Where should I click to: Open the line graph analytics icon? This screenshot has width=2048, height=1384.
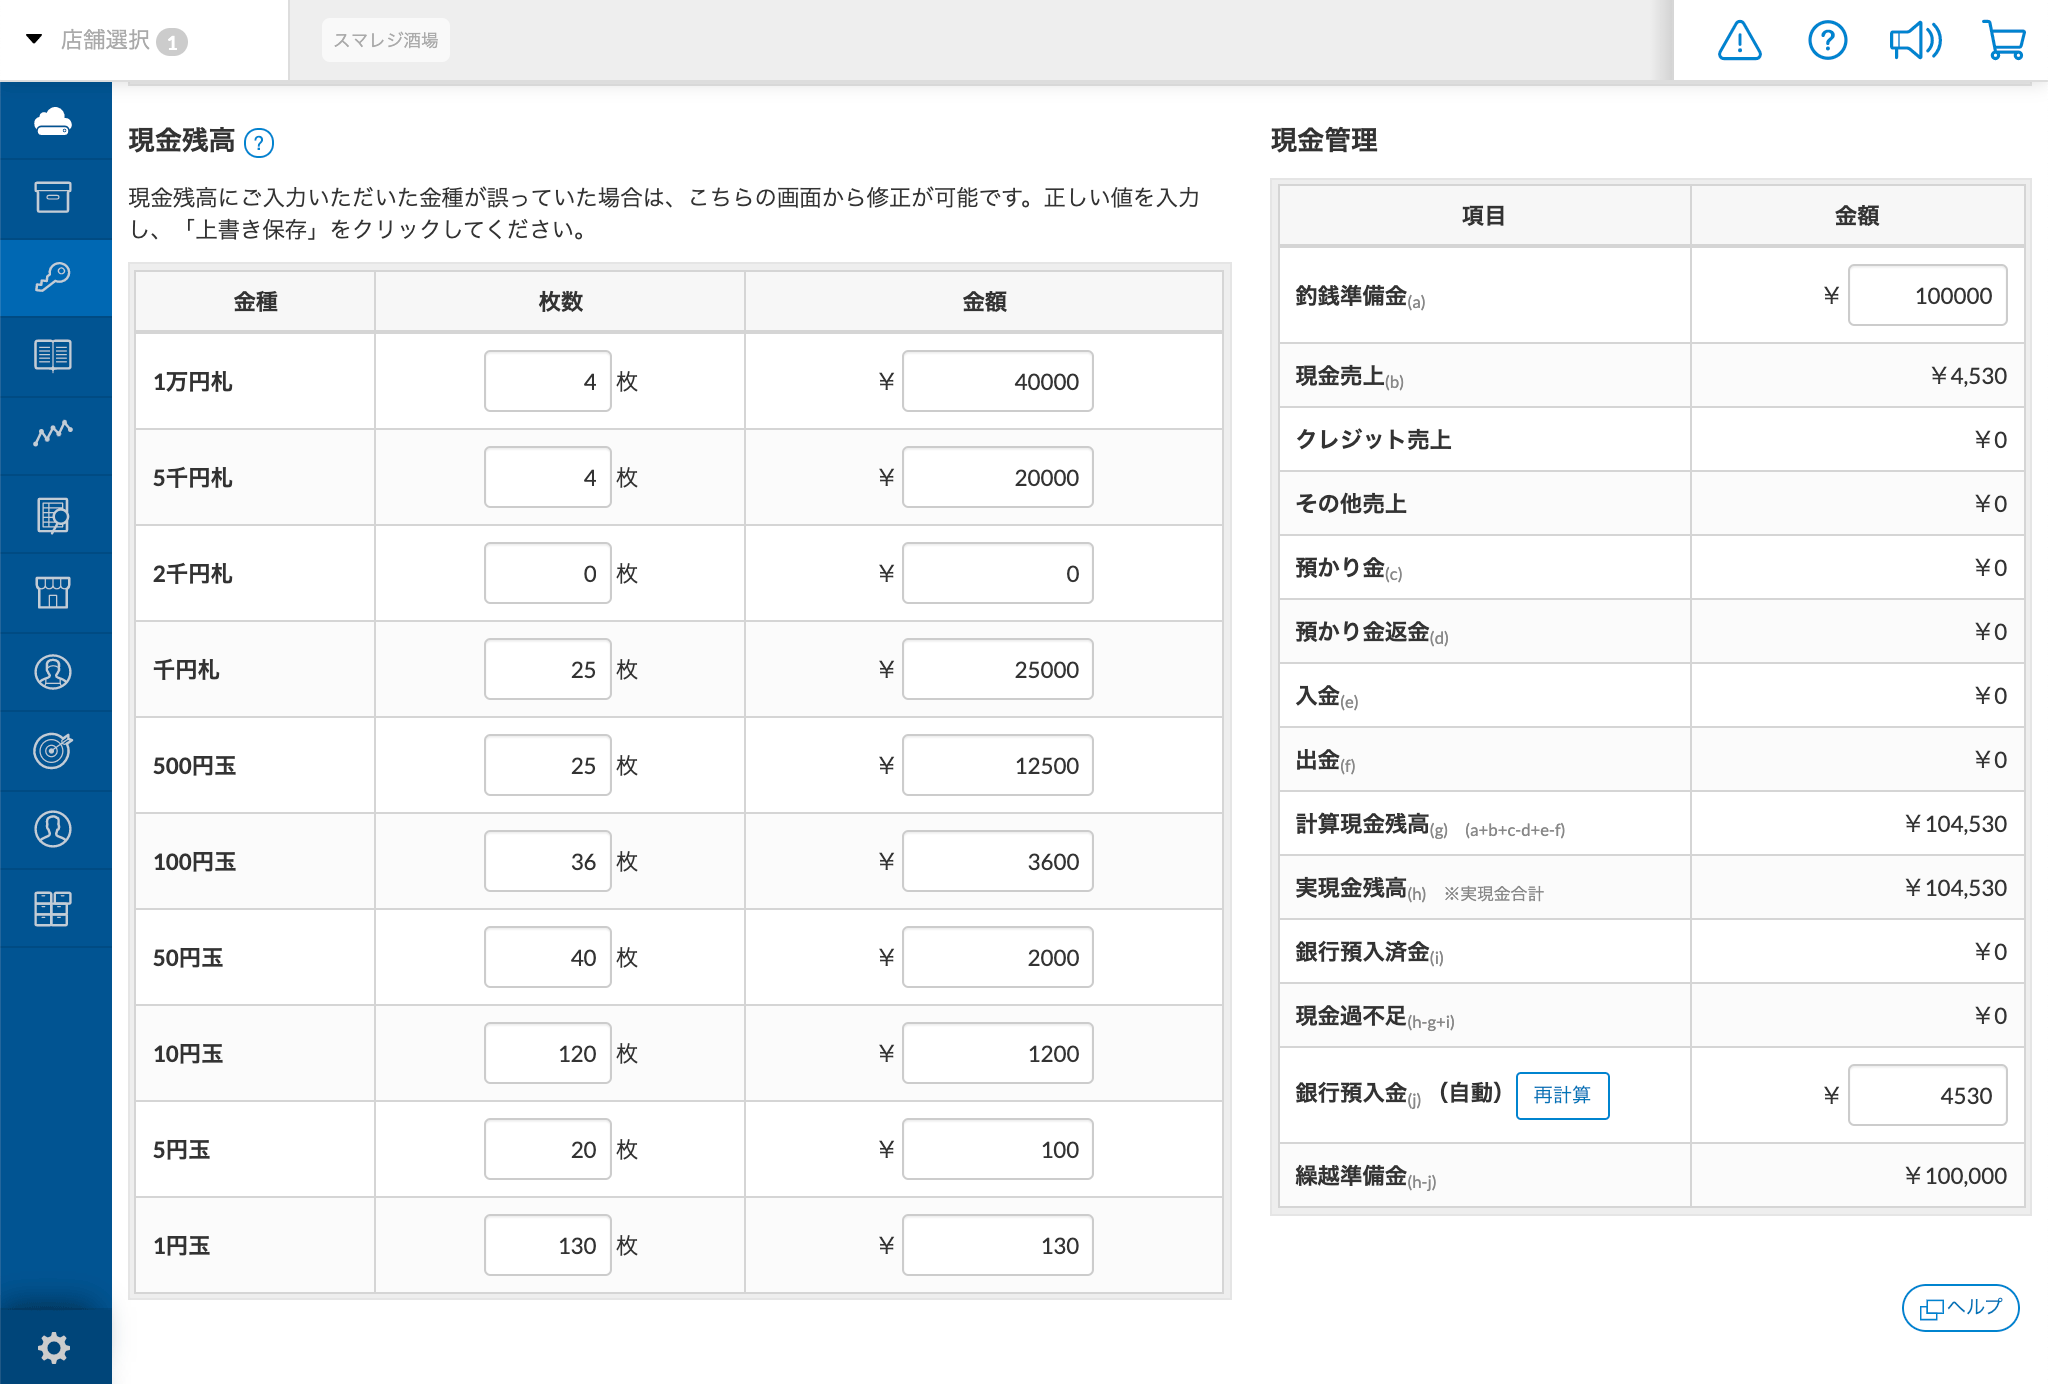coord(53,433)
